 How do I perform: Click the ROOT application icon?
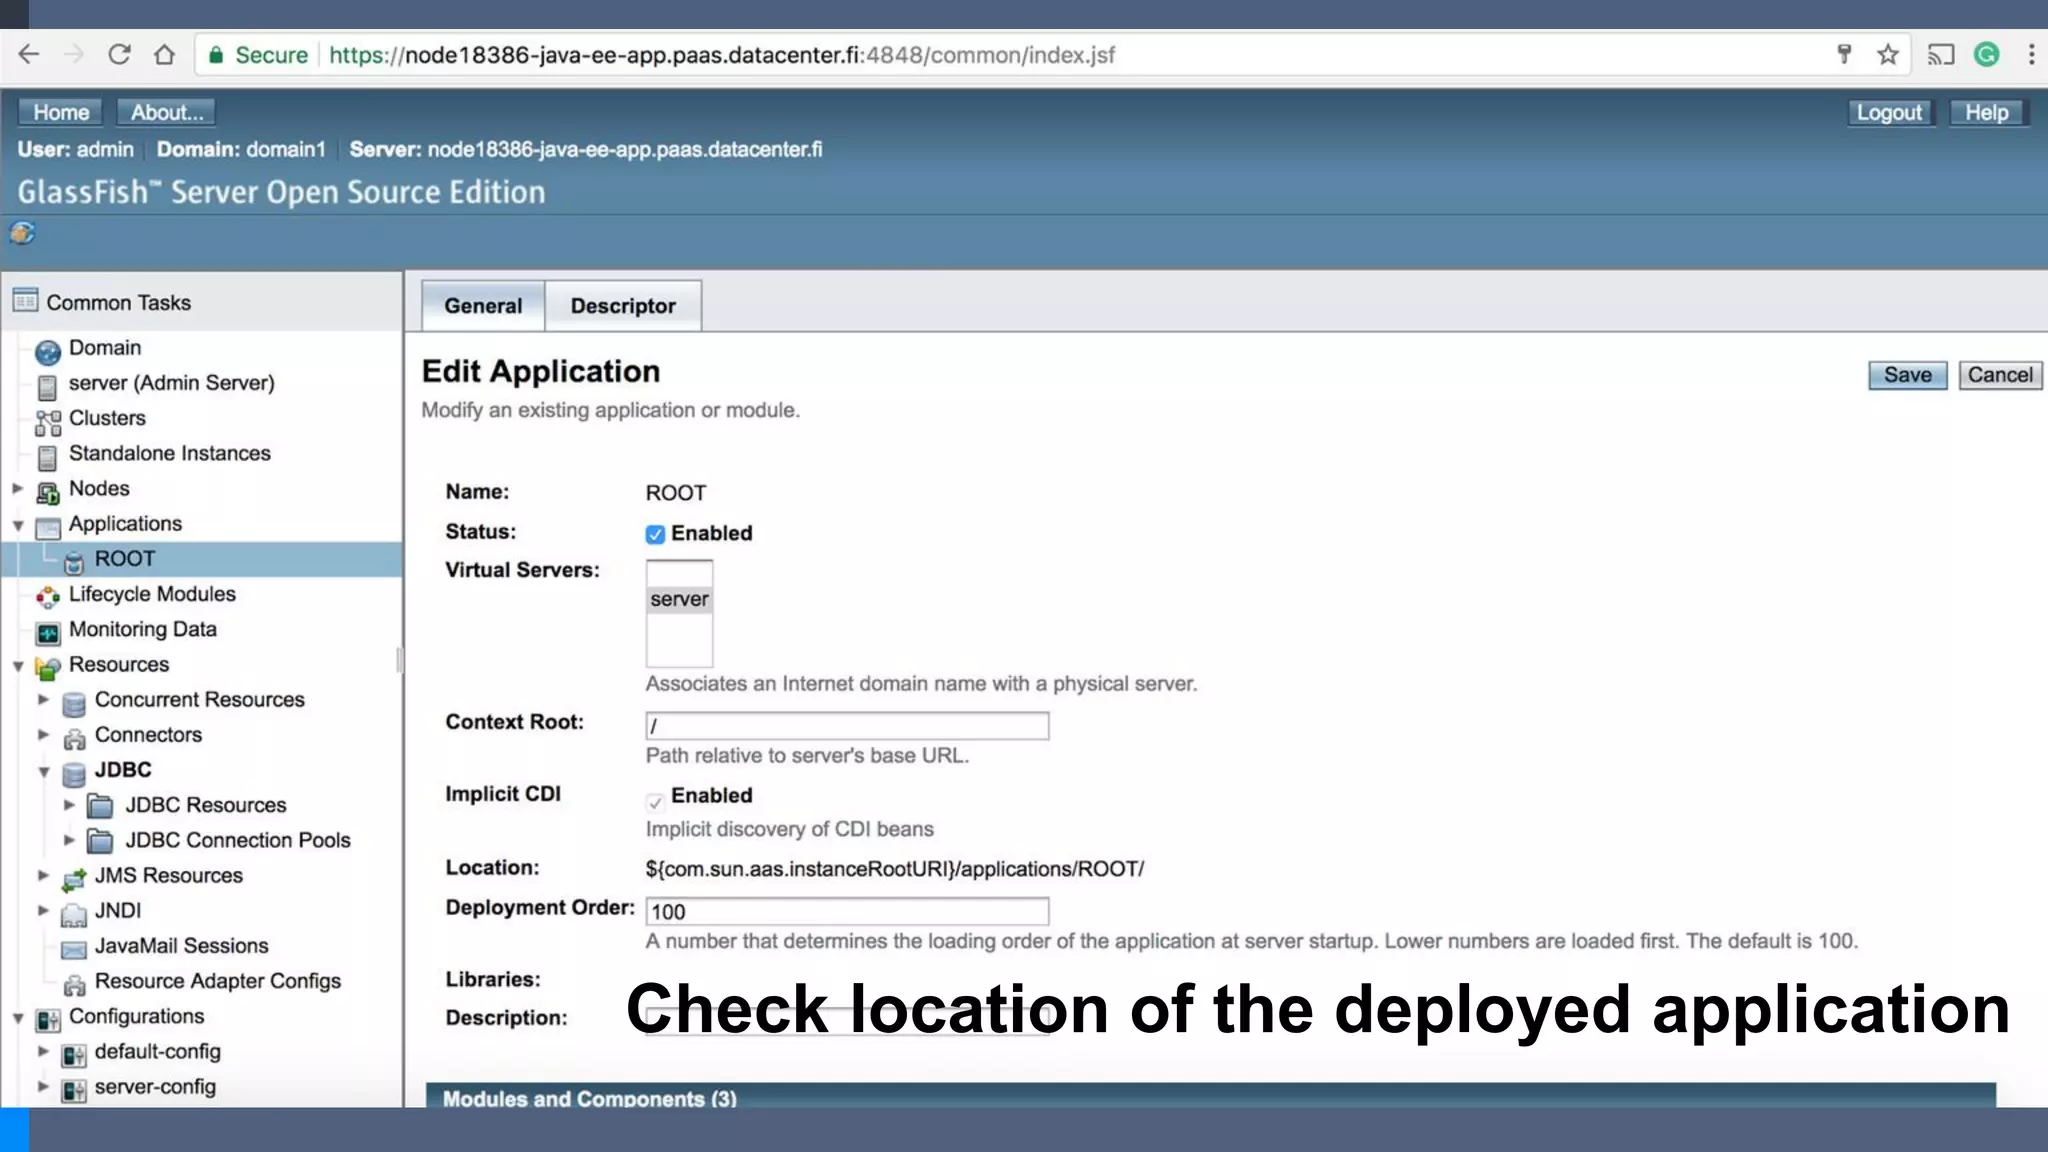73,563
